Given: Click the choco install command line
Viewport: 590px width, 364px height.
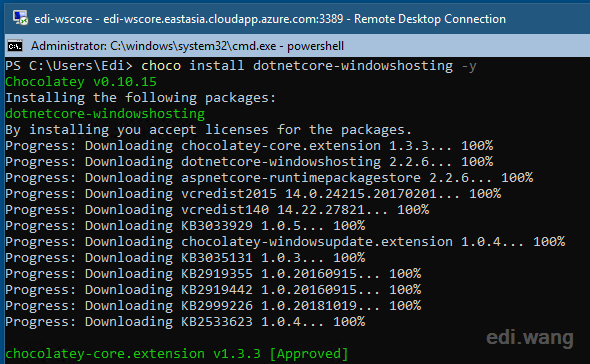Looking at the screenshot, I should pyautogui.click(x=241, y=66).
